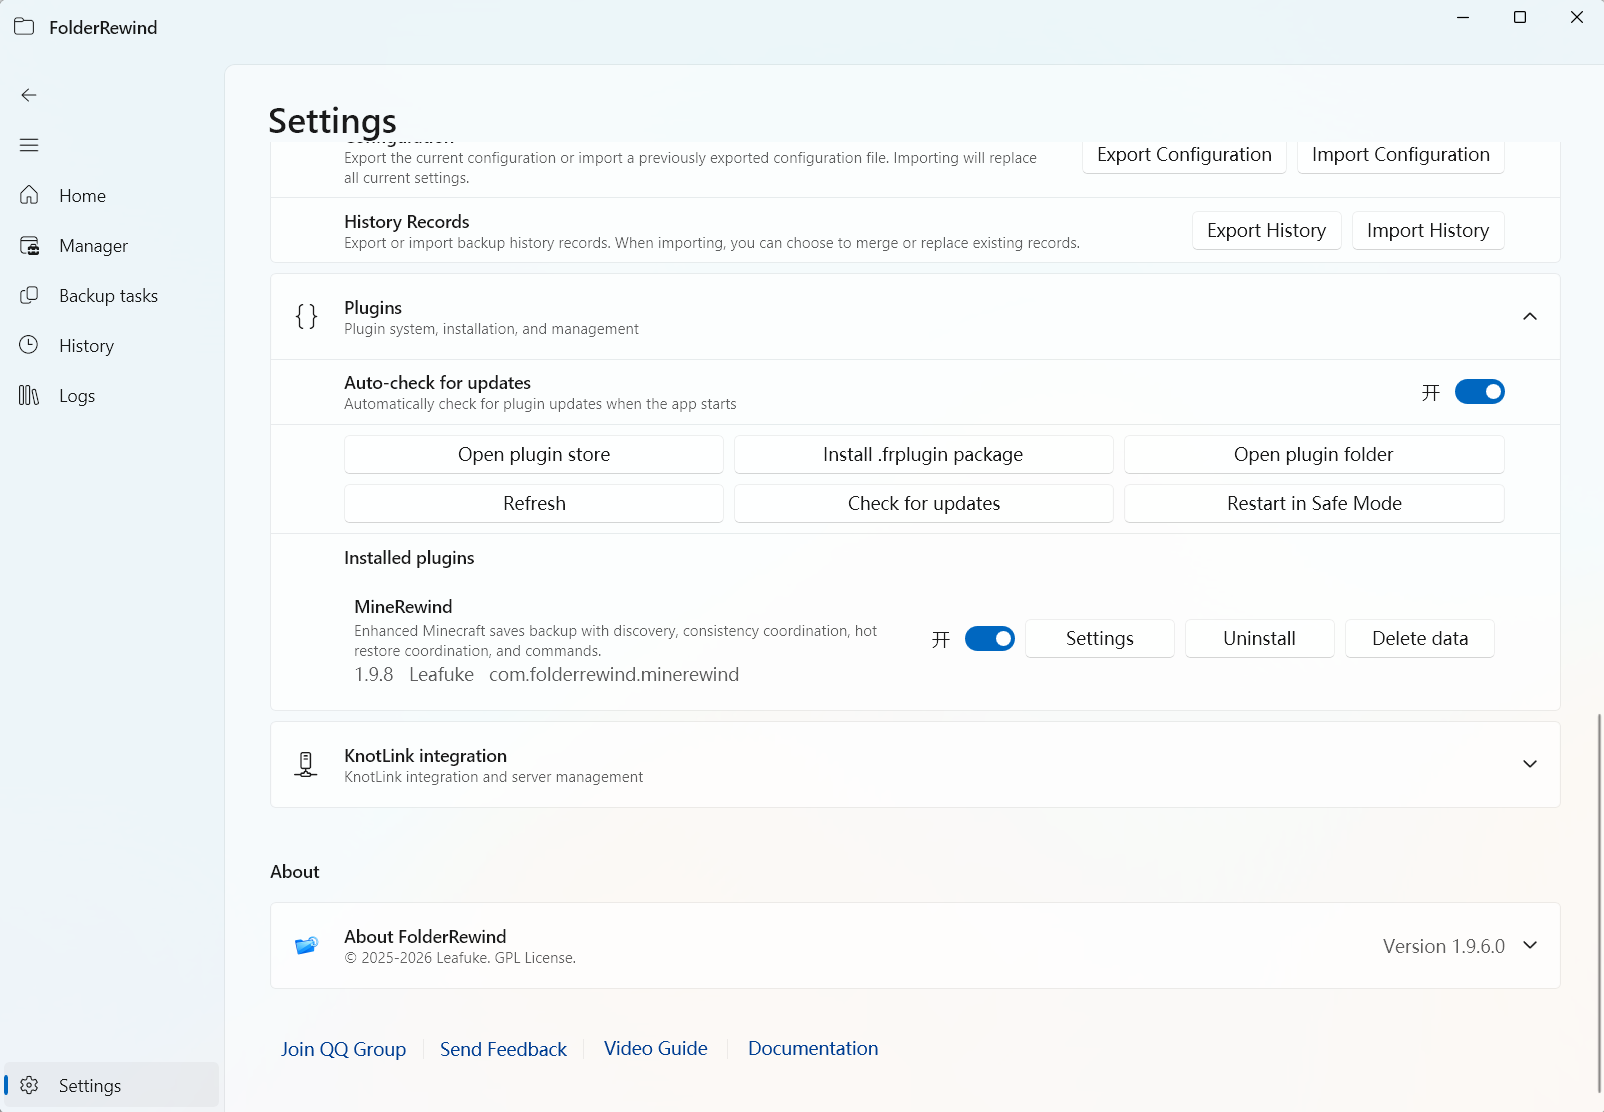The height and width of the screenshot is (1112, 1604).
Task: Go to Manager page
Action: [x=111, y=245]
